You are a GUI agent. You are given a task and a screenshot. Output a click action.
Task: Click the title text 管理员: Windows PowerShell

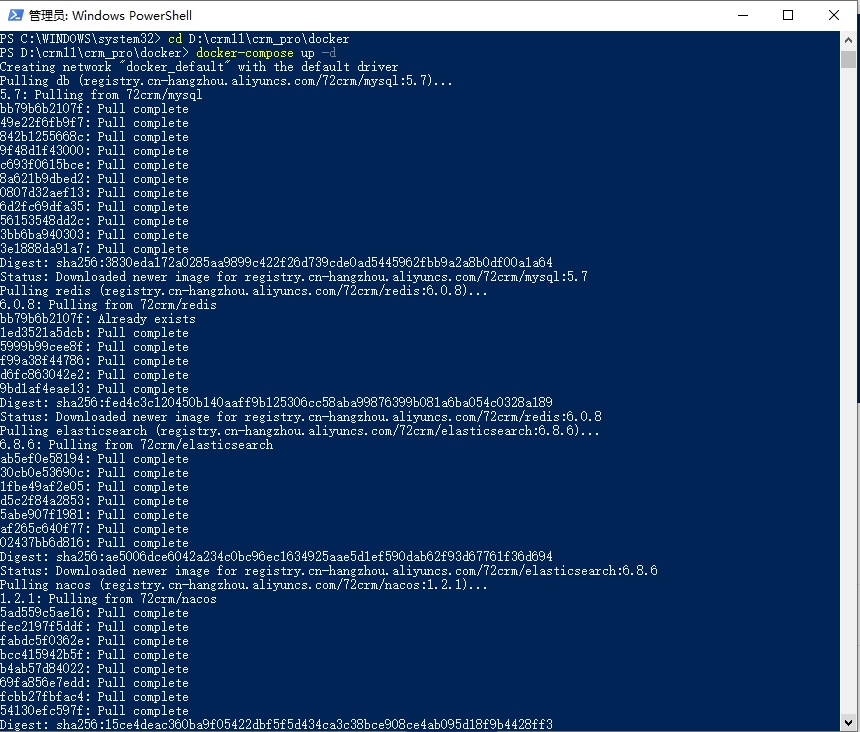110,15
